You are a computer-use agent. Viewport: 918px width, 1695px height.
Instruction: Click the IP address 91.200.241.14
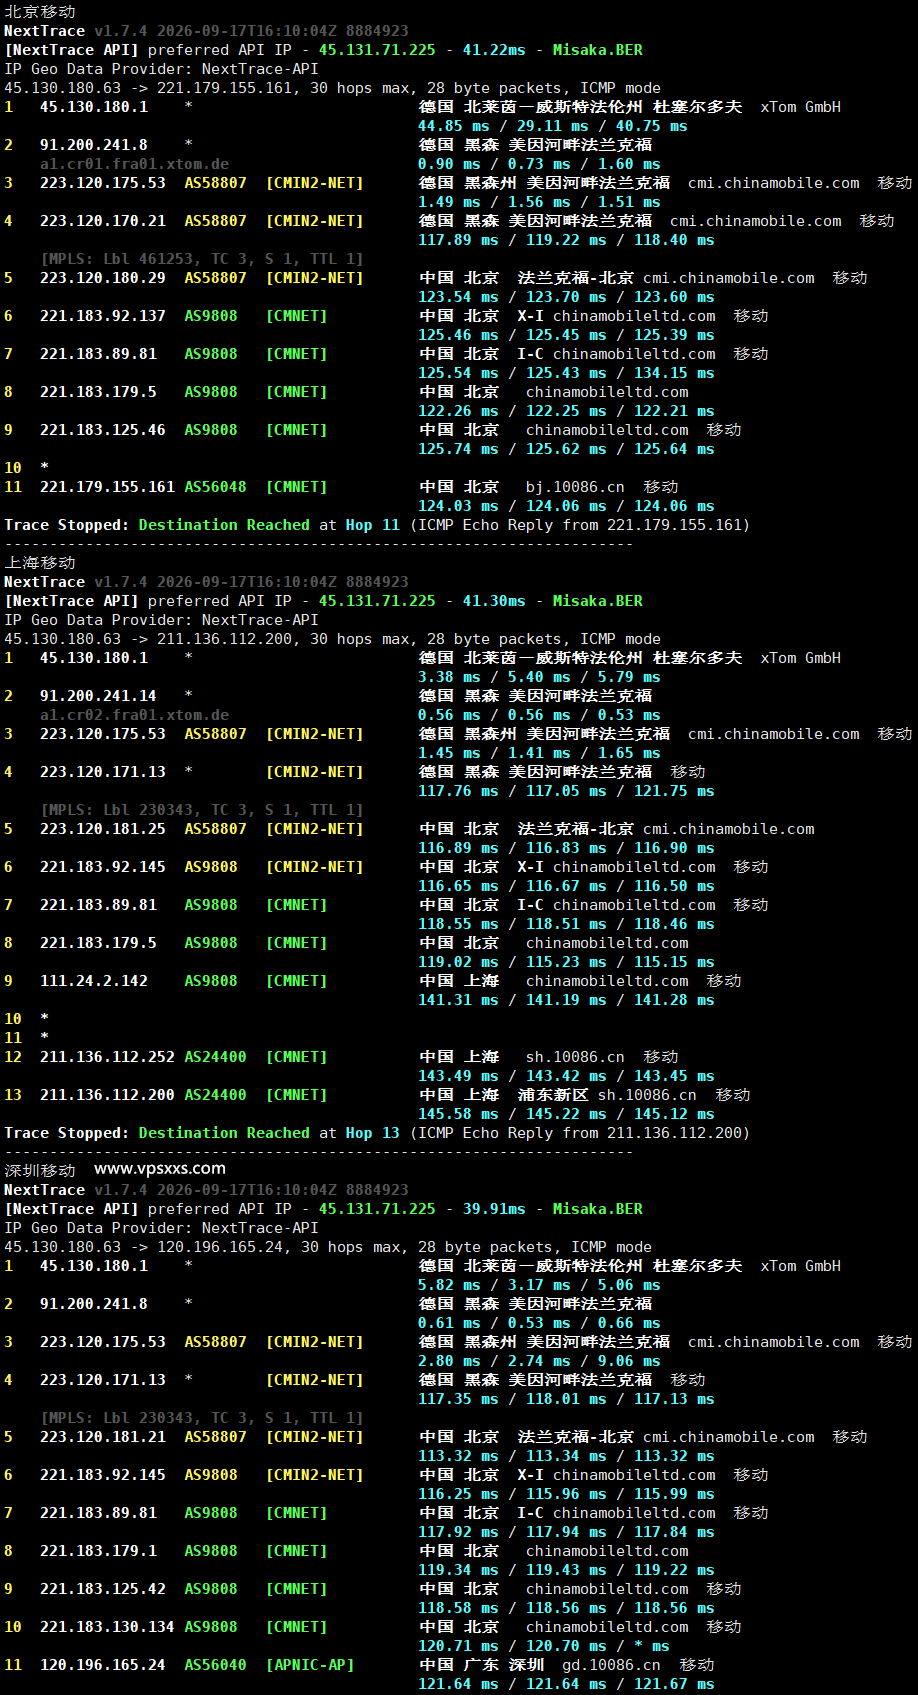coord(98,696)
